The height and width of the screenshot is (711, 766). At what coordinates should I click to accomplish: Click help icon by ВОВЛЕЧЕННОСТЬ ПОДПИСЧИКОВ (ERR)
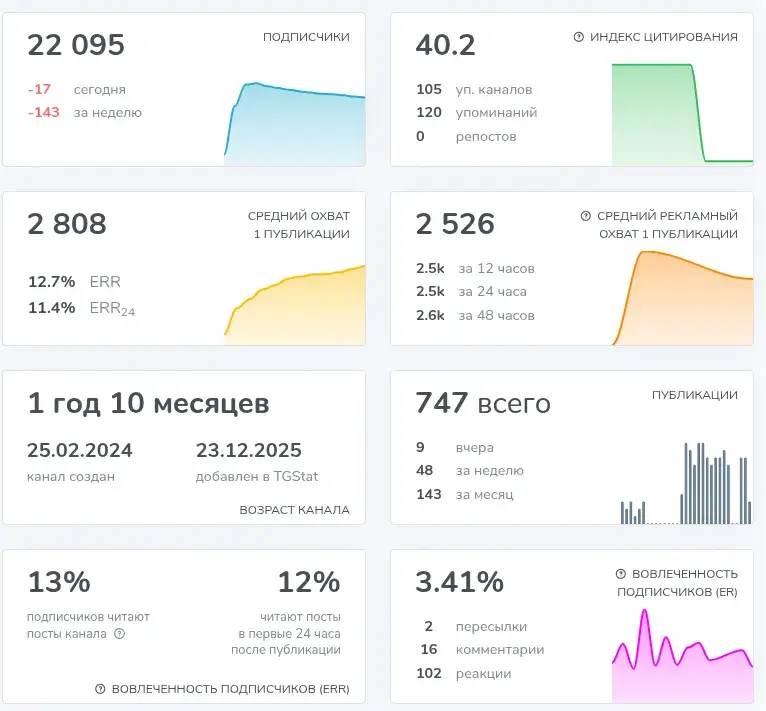pyautogui.click(x=100, y=689)
